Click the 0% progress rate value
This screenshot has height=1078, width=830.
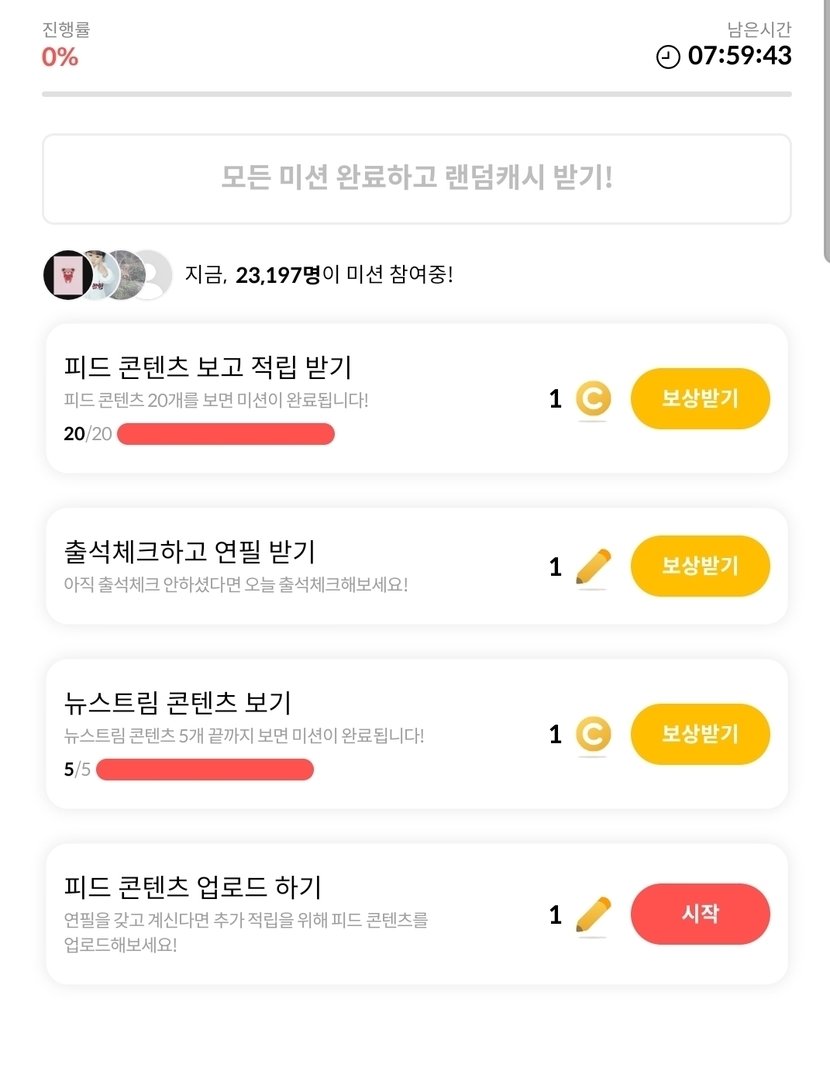60,57
